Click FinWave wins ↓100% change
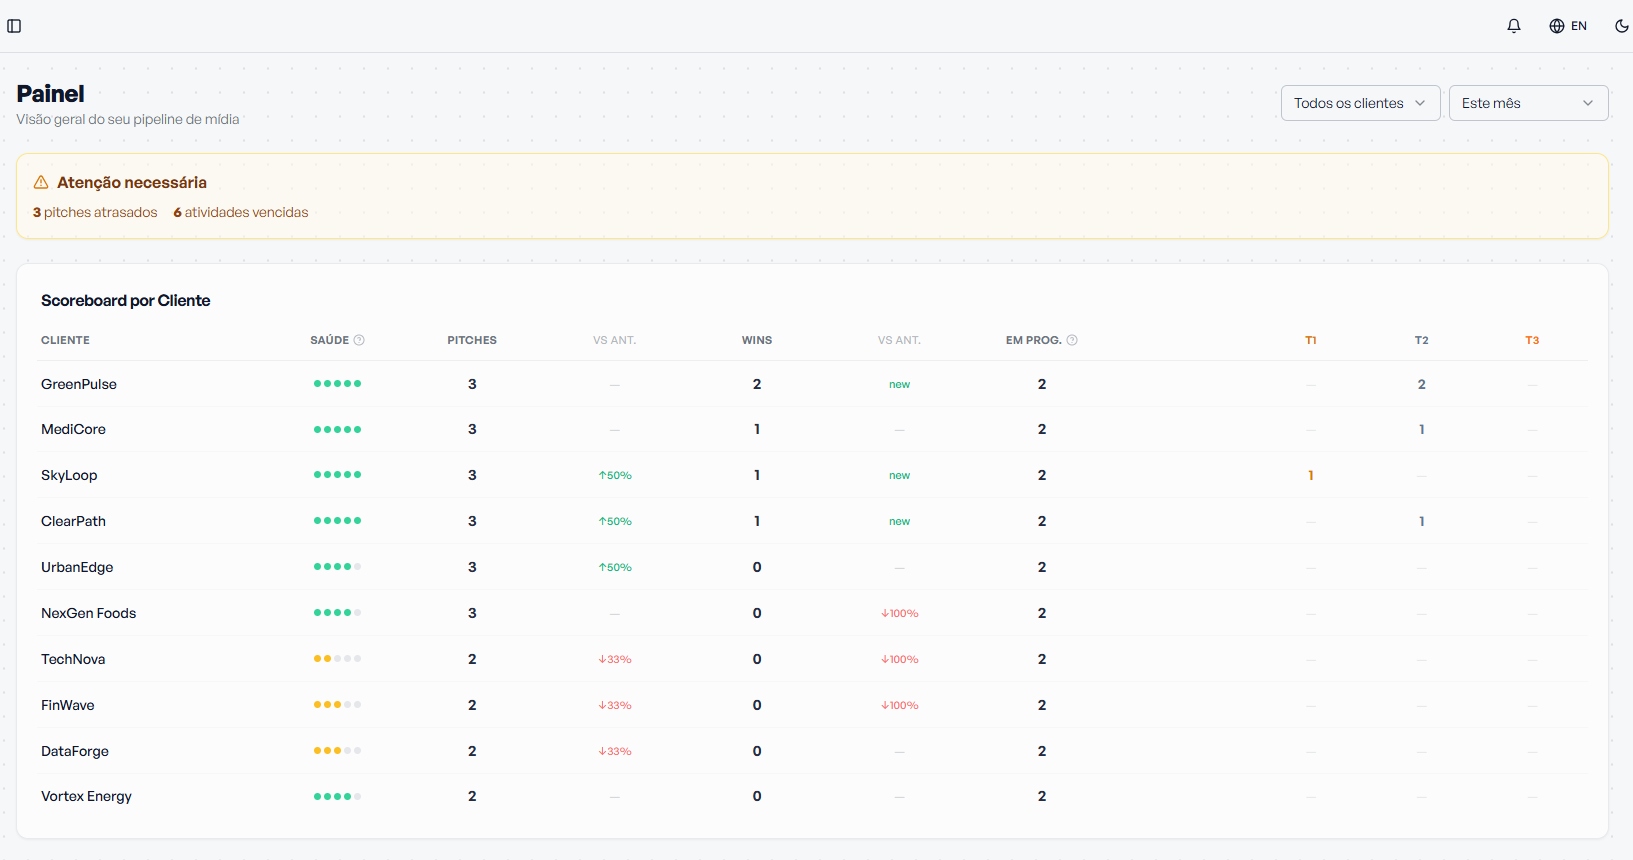The image size is (1633, 860). 900,705
